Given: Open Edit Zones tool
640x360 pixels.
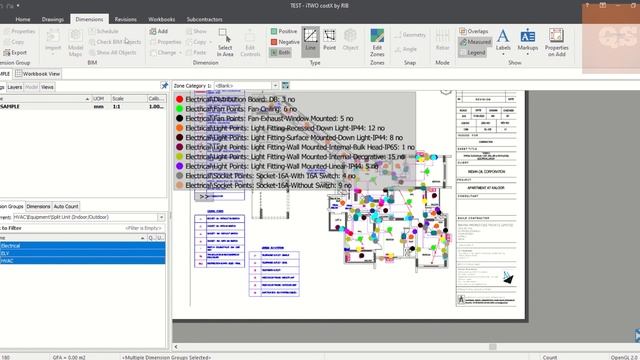Looking at the screenshot, I should point(377,42).
